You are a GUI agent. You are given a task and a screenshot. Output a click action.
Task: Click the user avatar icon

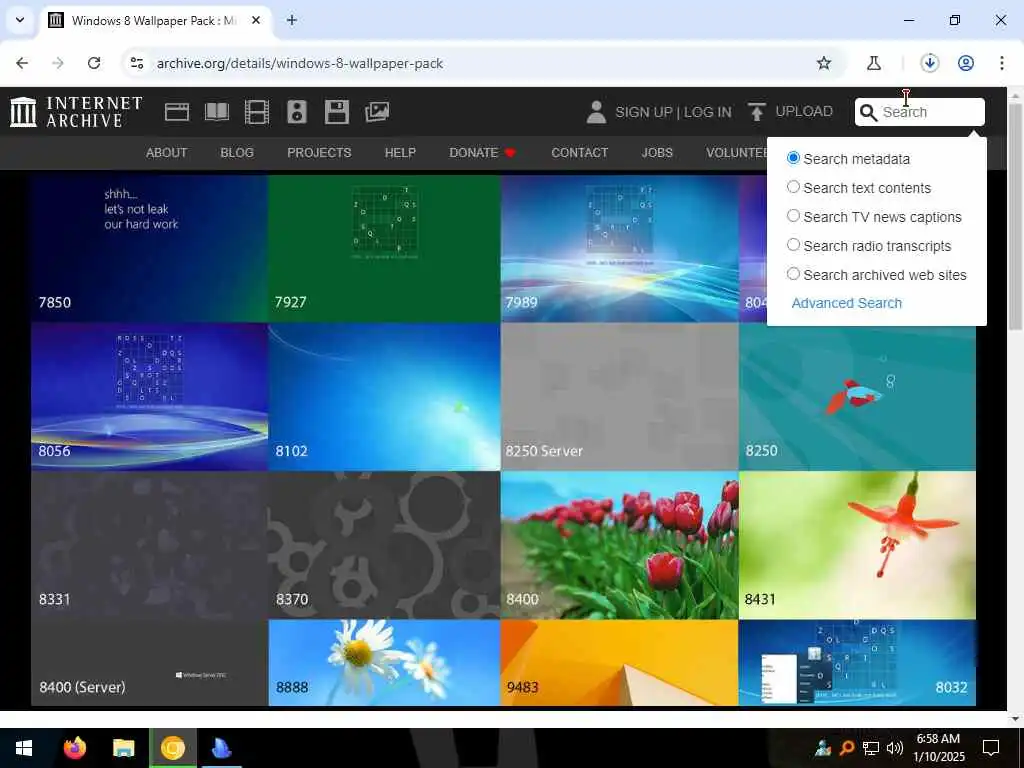pos(596,112)
